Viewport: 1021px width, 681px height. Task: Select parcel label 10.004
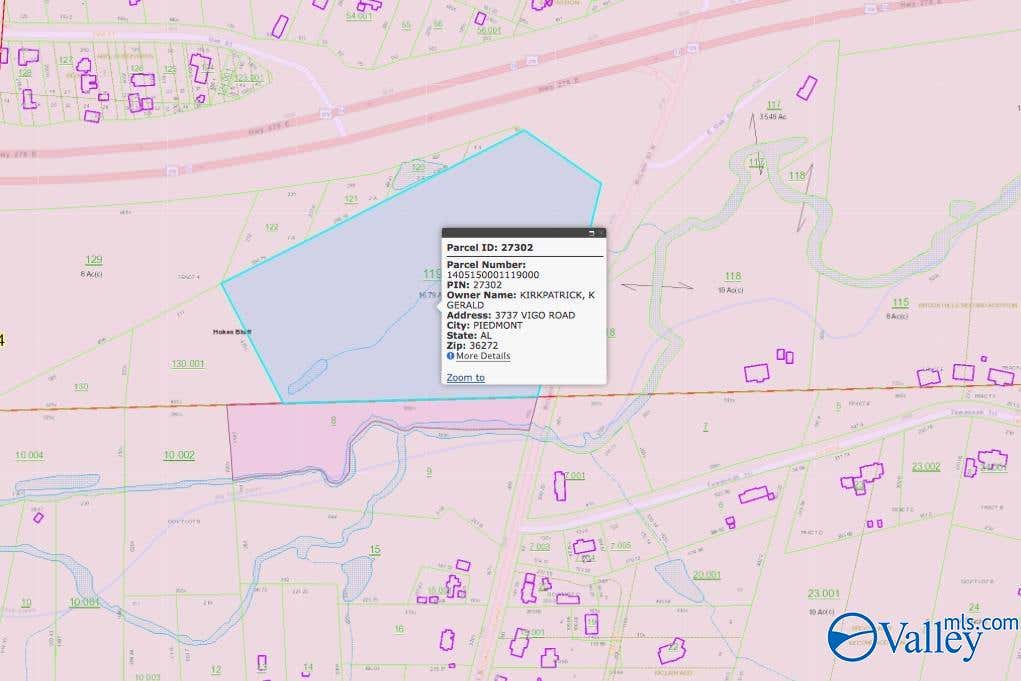29,455
